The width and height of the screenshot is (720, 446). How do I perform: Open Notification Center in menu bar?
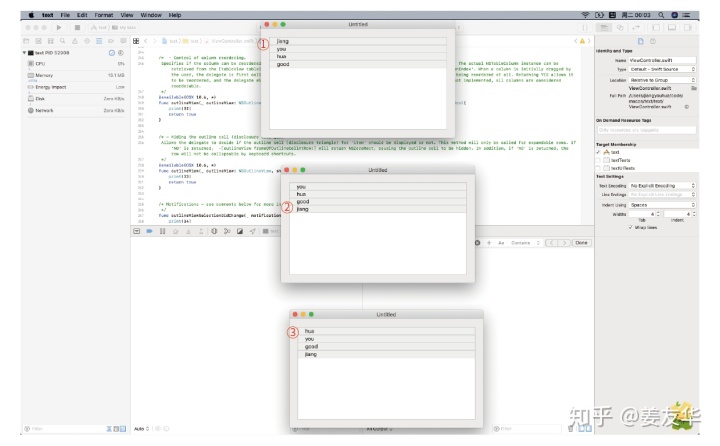pyautogui.click(x=686, y=15)
